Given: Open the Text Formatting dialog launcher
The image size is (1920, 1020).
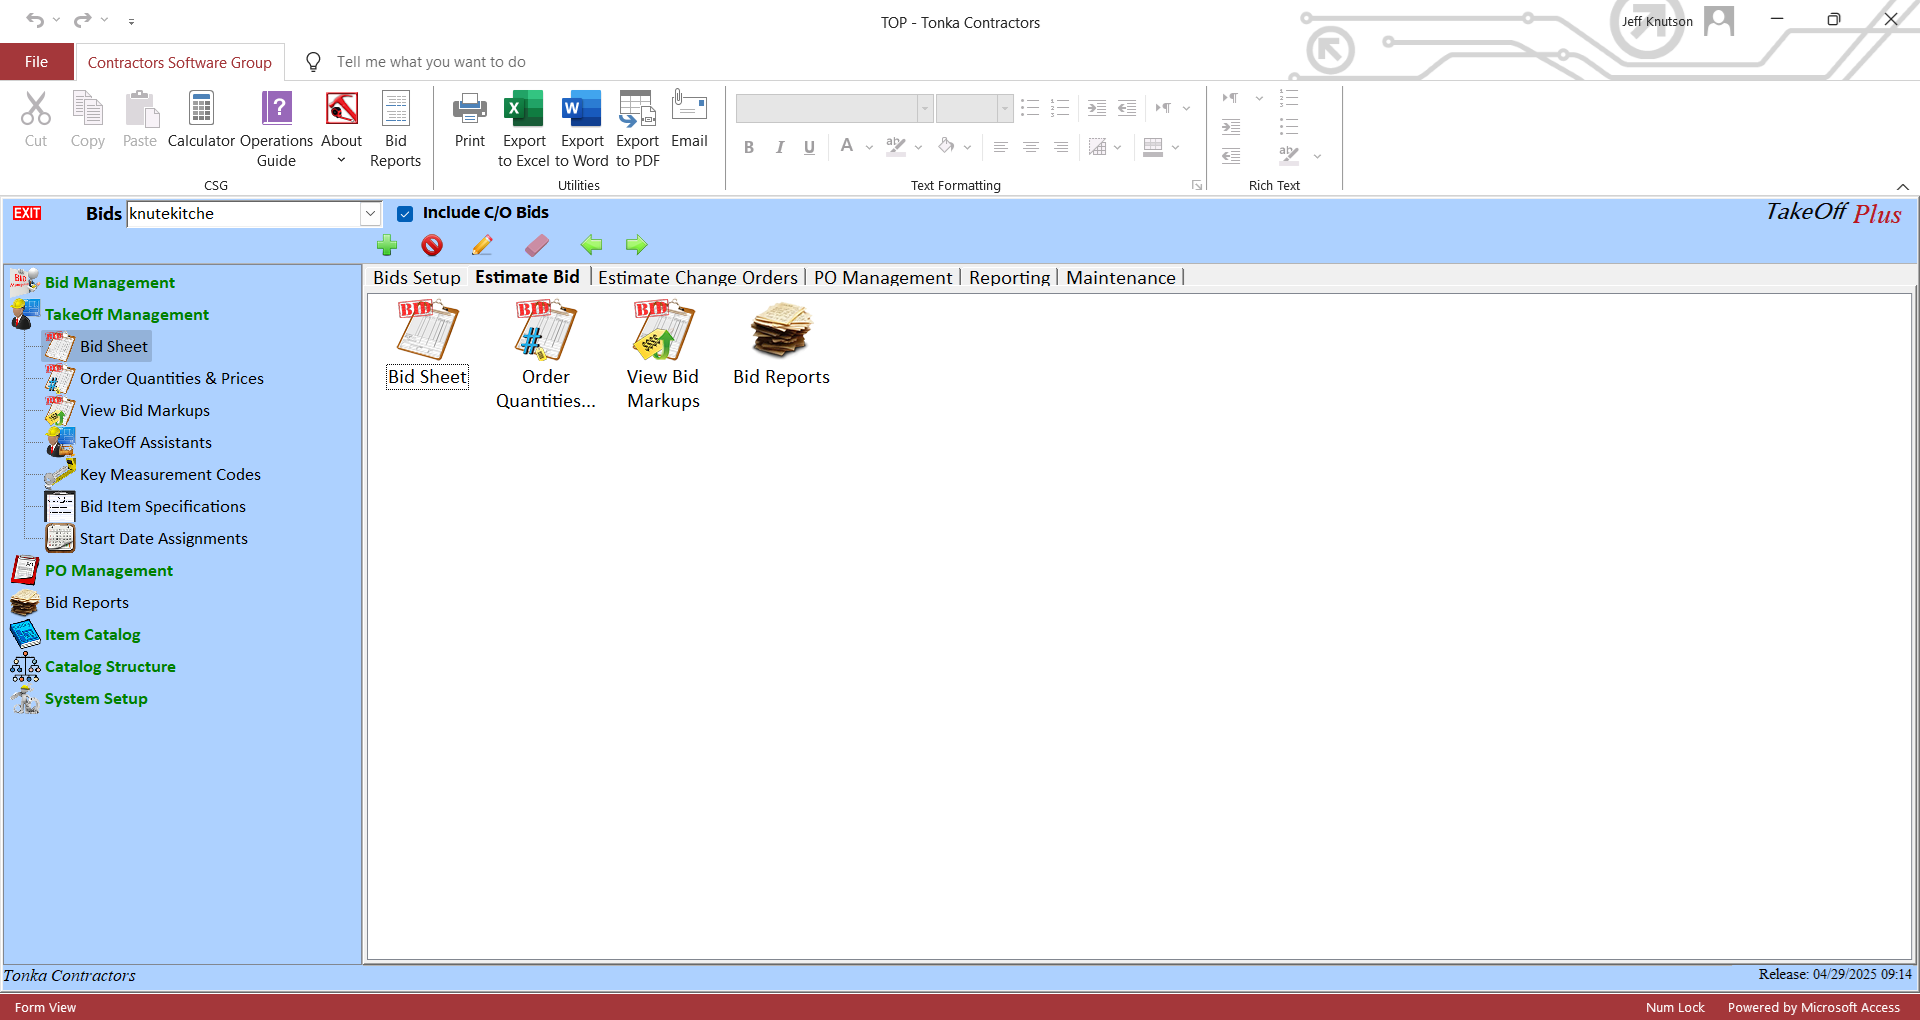Looking at the screenshot, I should pyautogui.click(x=1197, y=185).
